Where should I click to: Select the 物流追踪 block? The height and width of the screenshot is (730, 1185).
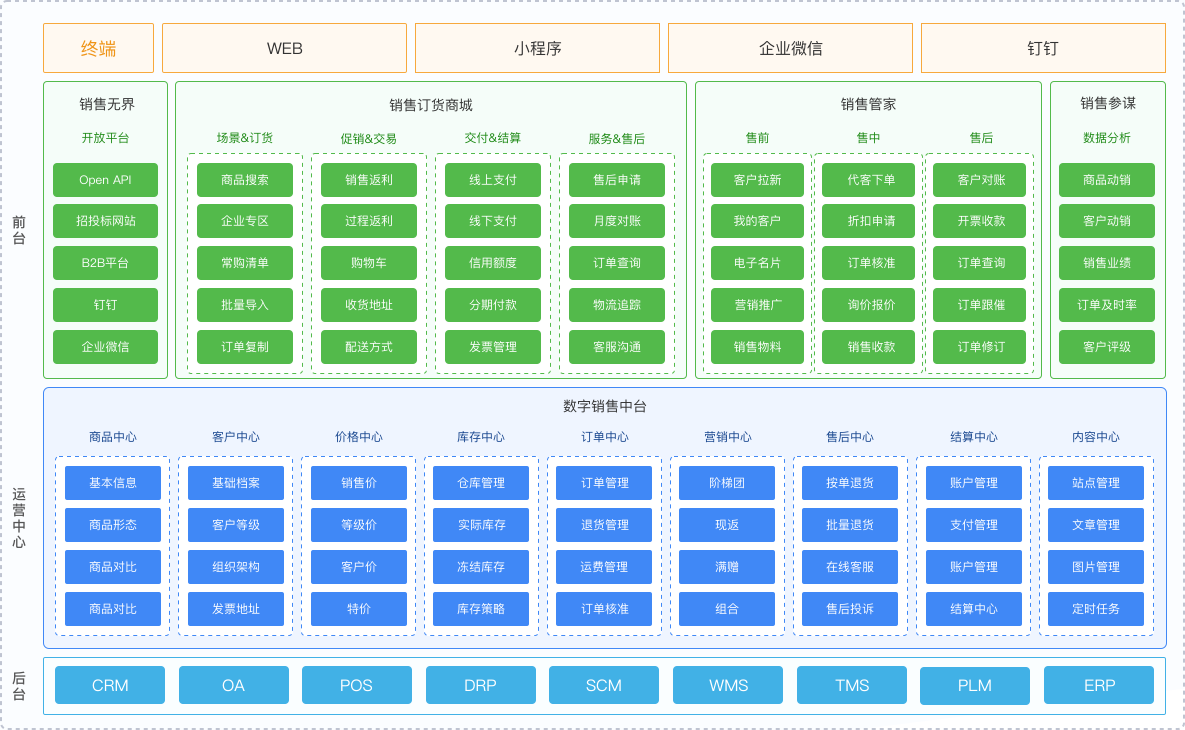coord(617,305)
